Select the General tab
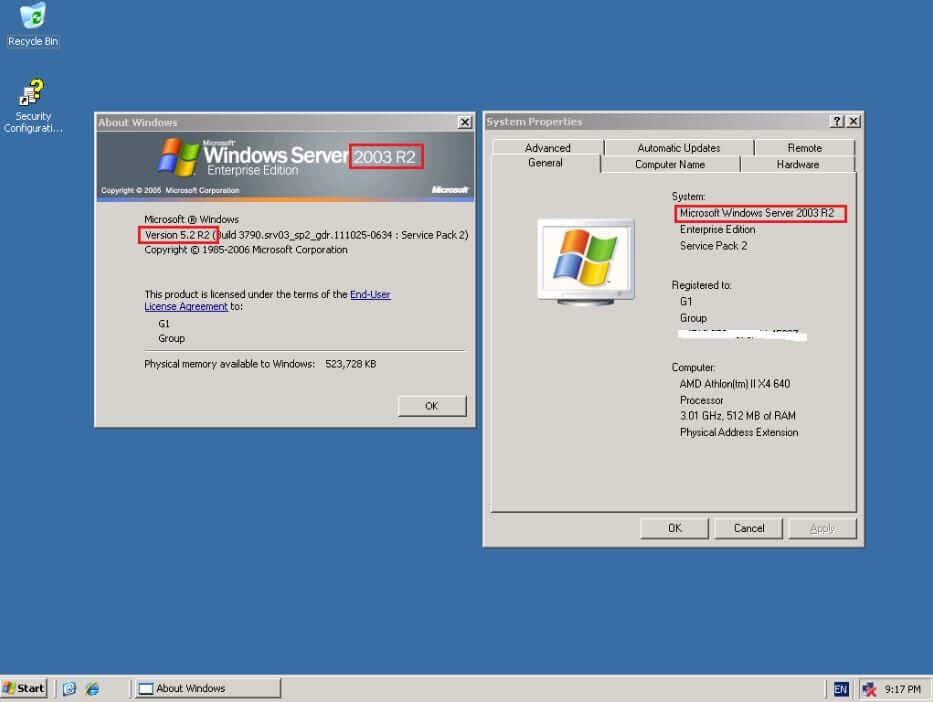This screenshot has width=933, height=702. point(545,163)
